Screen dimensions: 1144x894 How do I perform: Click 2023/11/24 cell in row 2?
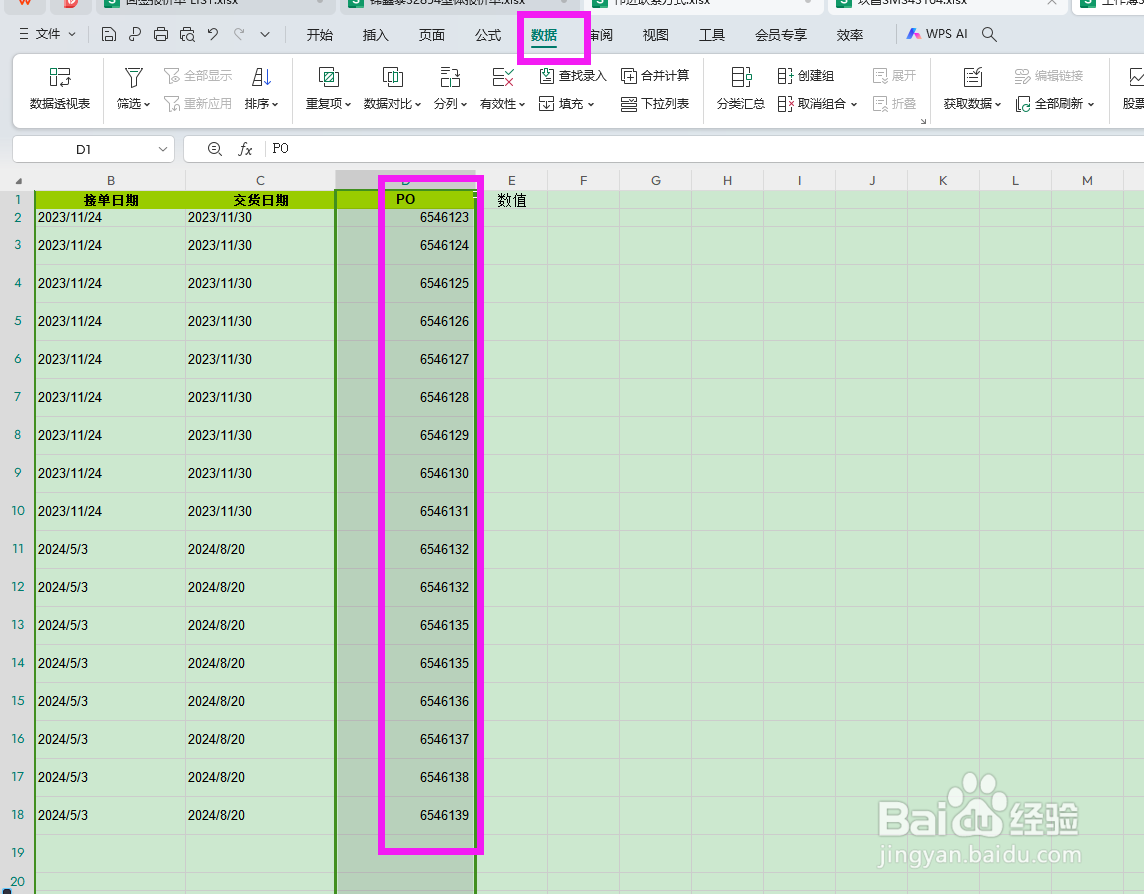pos(111,217)
